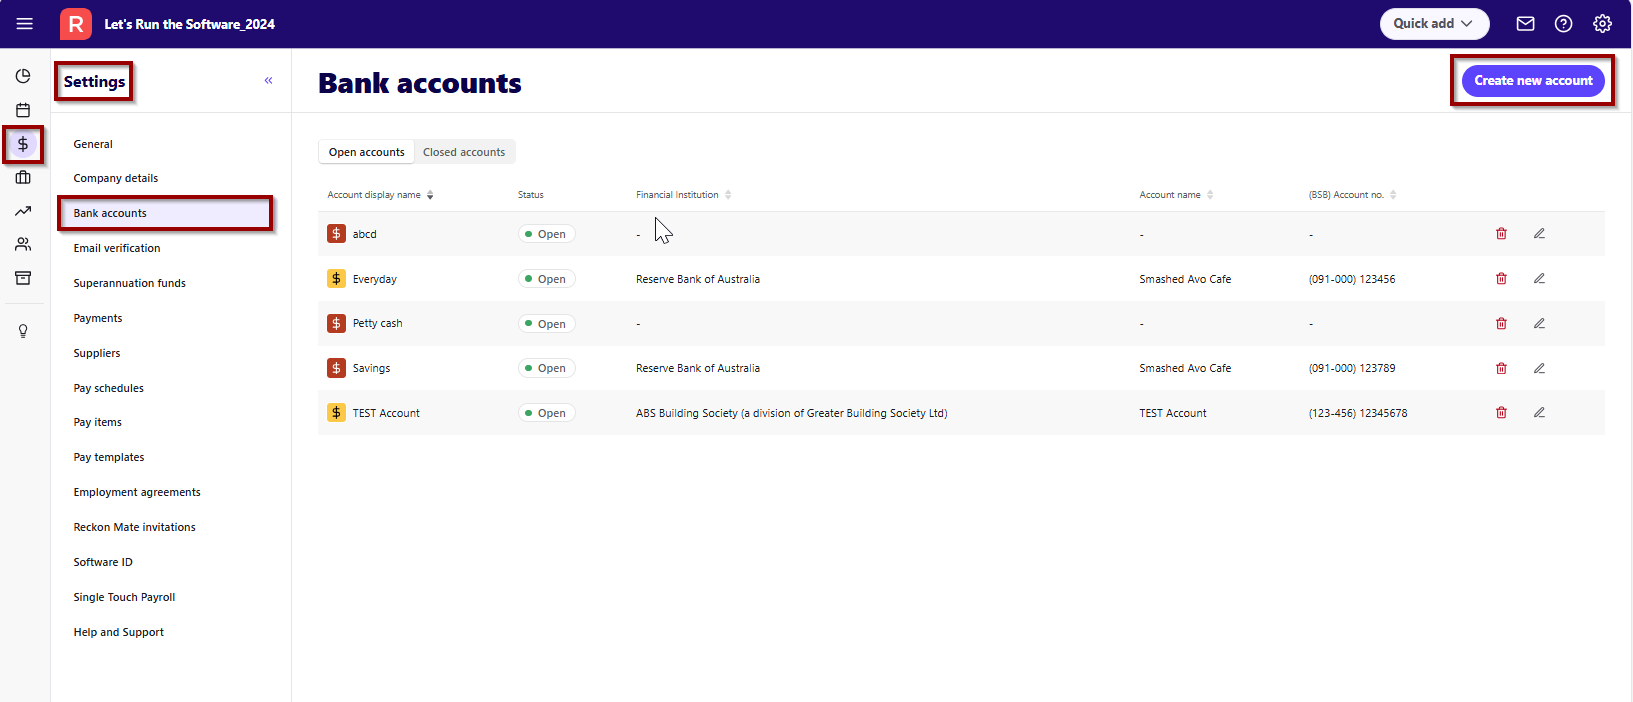Open Single Touch Payroll settings

(124, 597)
